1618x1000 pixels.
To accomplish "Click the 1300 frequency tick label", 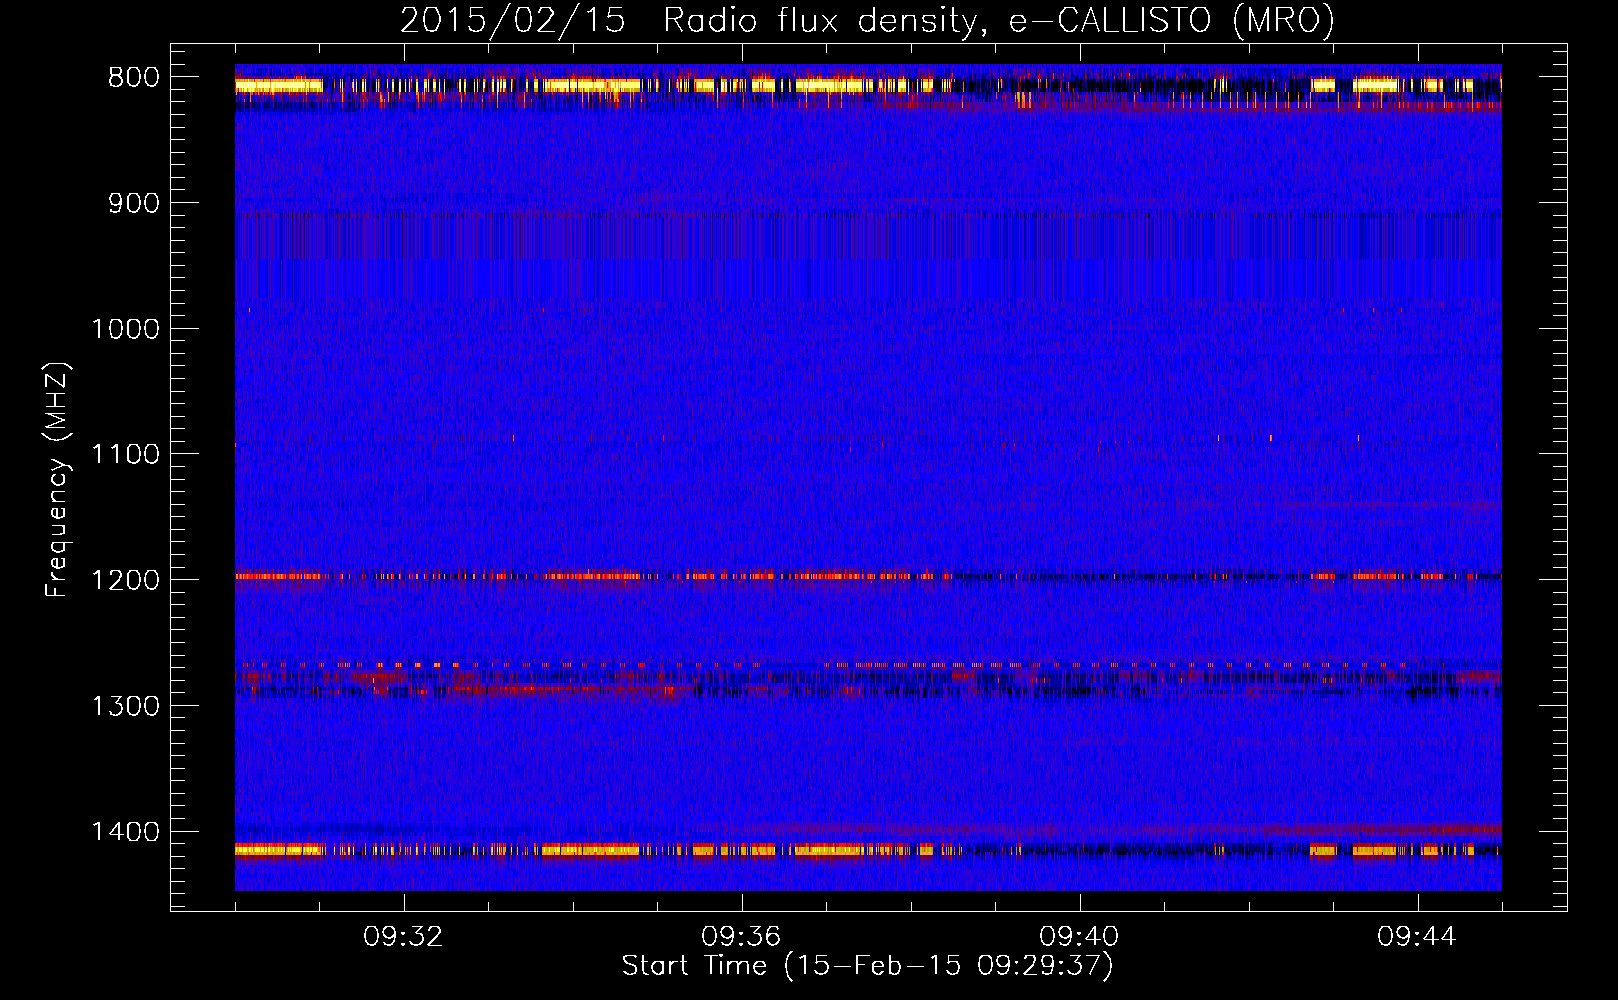I will point(125,706).
